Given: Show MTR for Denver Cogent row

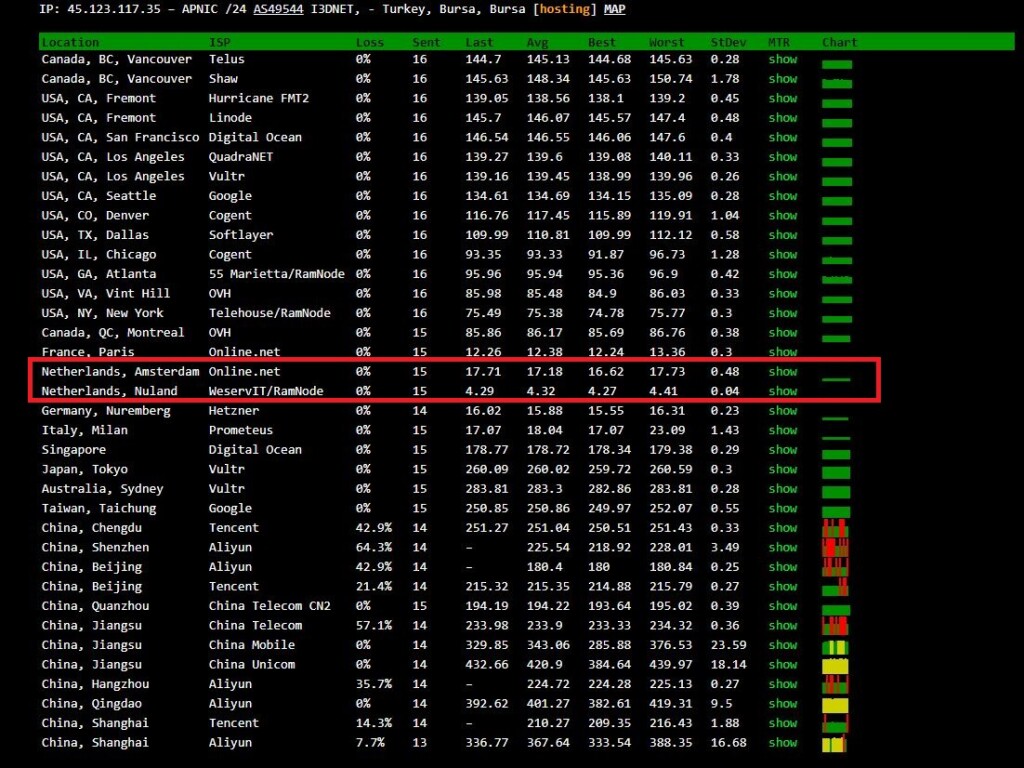Looking at the screenshot, I should pyautogui.click(x=782, y=216).
